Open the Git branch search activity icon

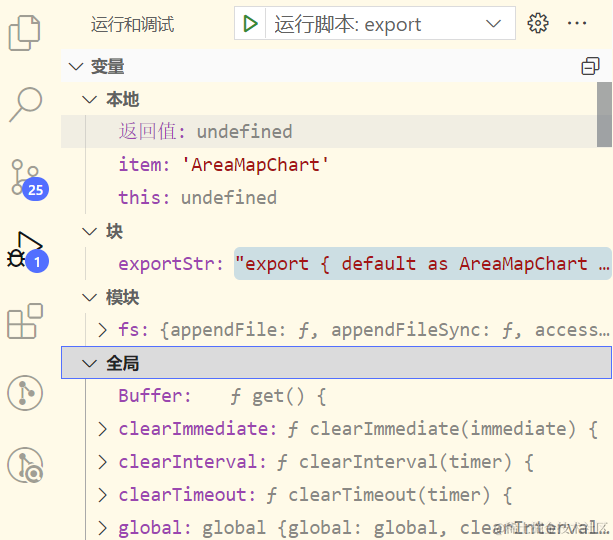point(25,465)
